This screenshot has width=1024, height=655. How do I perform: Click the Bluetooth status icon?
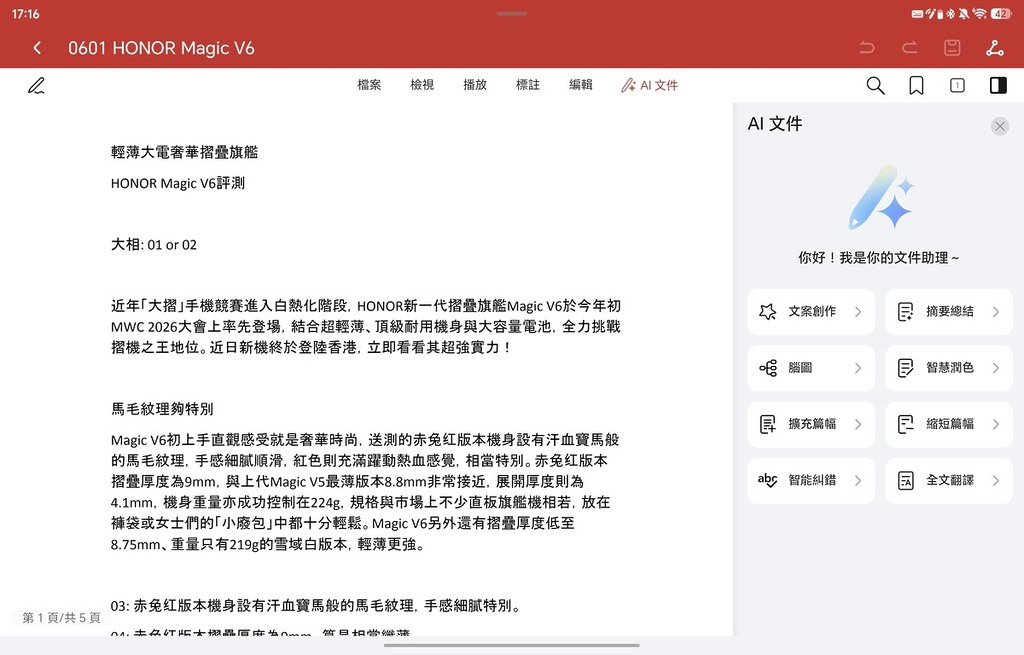[x=951, y=14]
